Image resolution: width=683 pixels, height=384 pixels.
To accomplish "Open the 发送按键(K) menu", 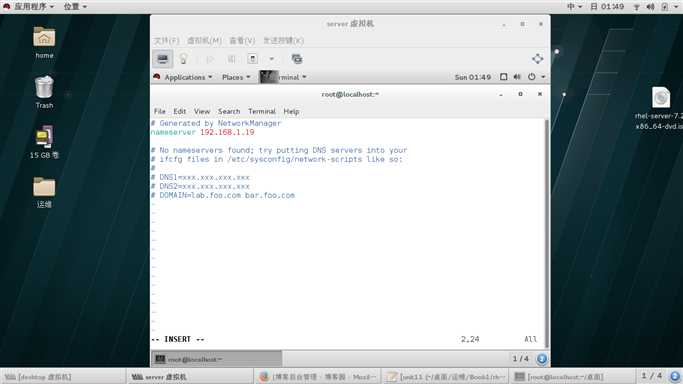I will click(283, 40).
